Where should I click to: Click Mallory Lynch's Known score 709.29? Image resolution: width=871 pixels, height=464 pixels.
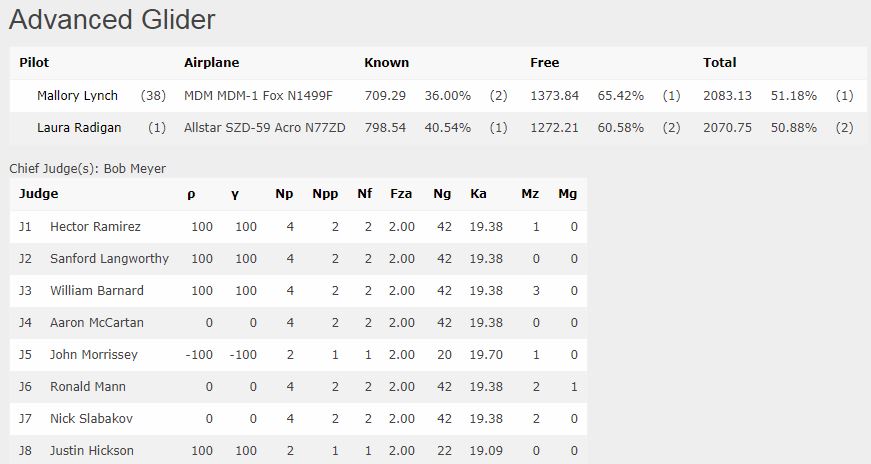(x=385, y=96)
